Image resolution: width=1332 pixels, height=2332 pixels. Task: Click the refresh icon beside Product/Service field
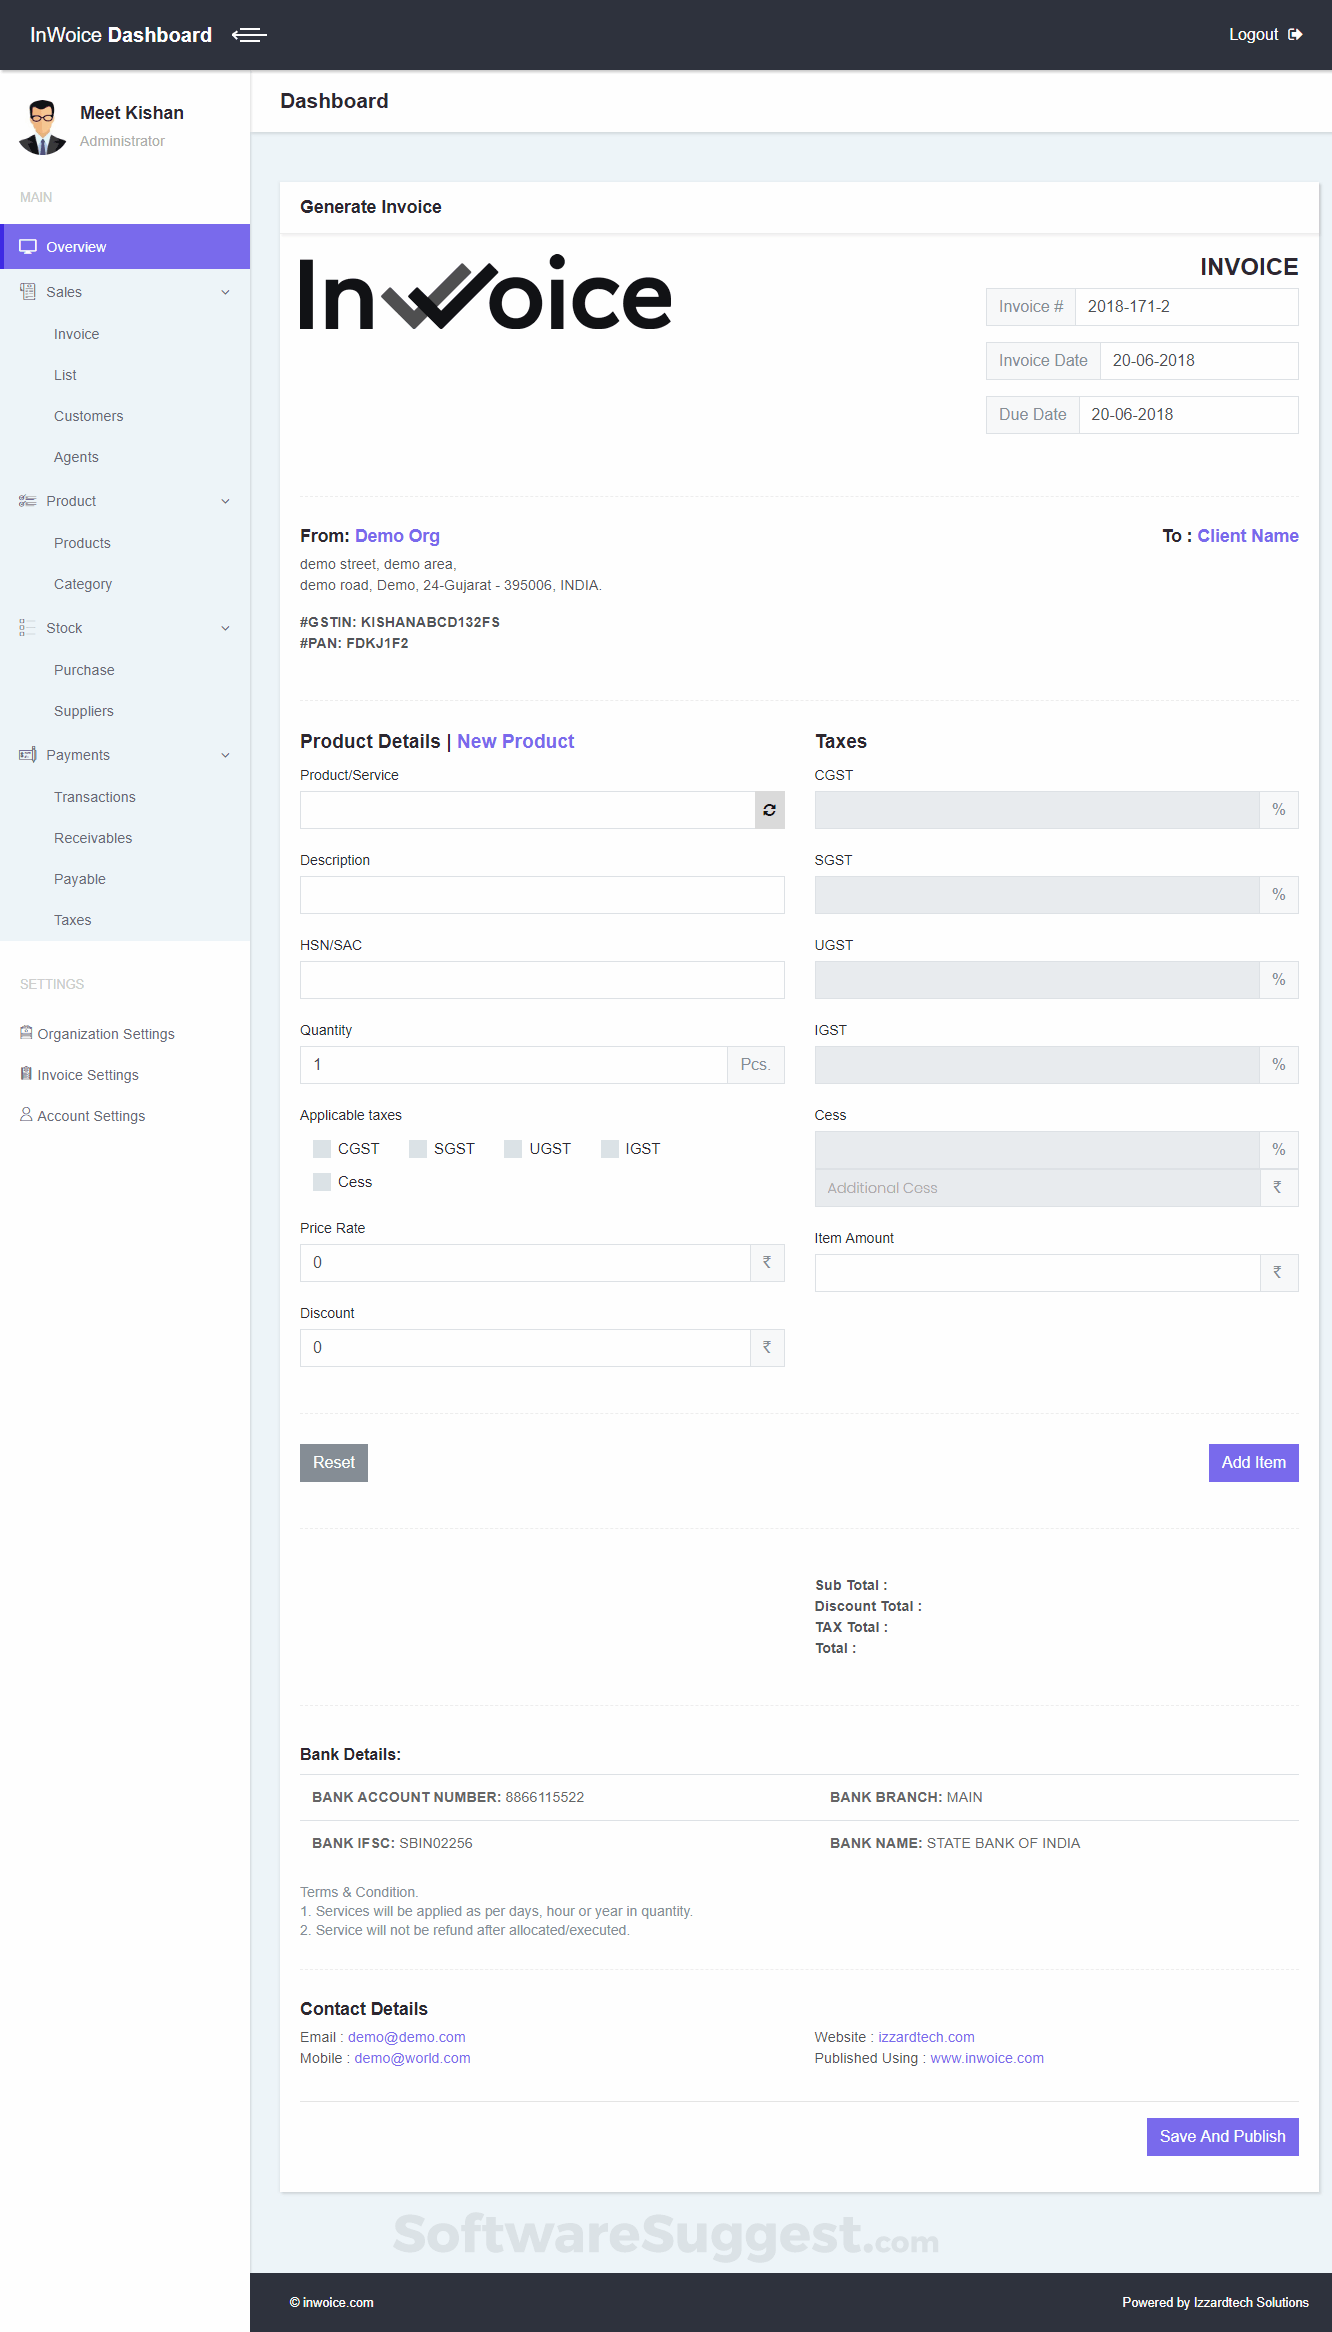point(769,810)
